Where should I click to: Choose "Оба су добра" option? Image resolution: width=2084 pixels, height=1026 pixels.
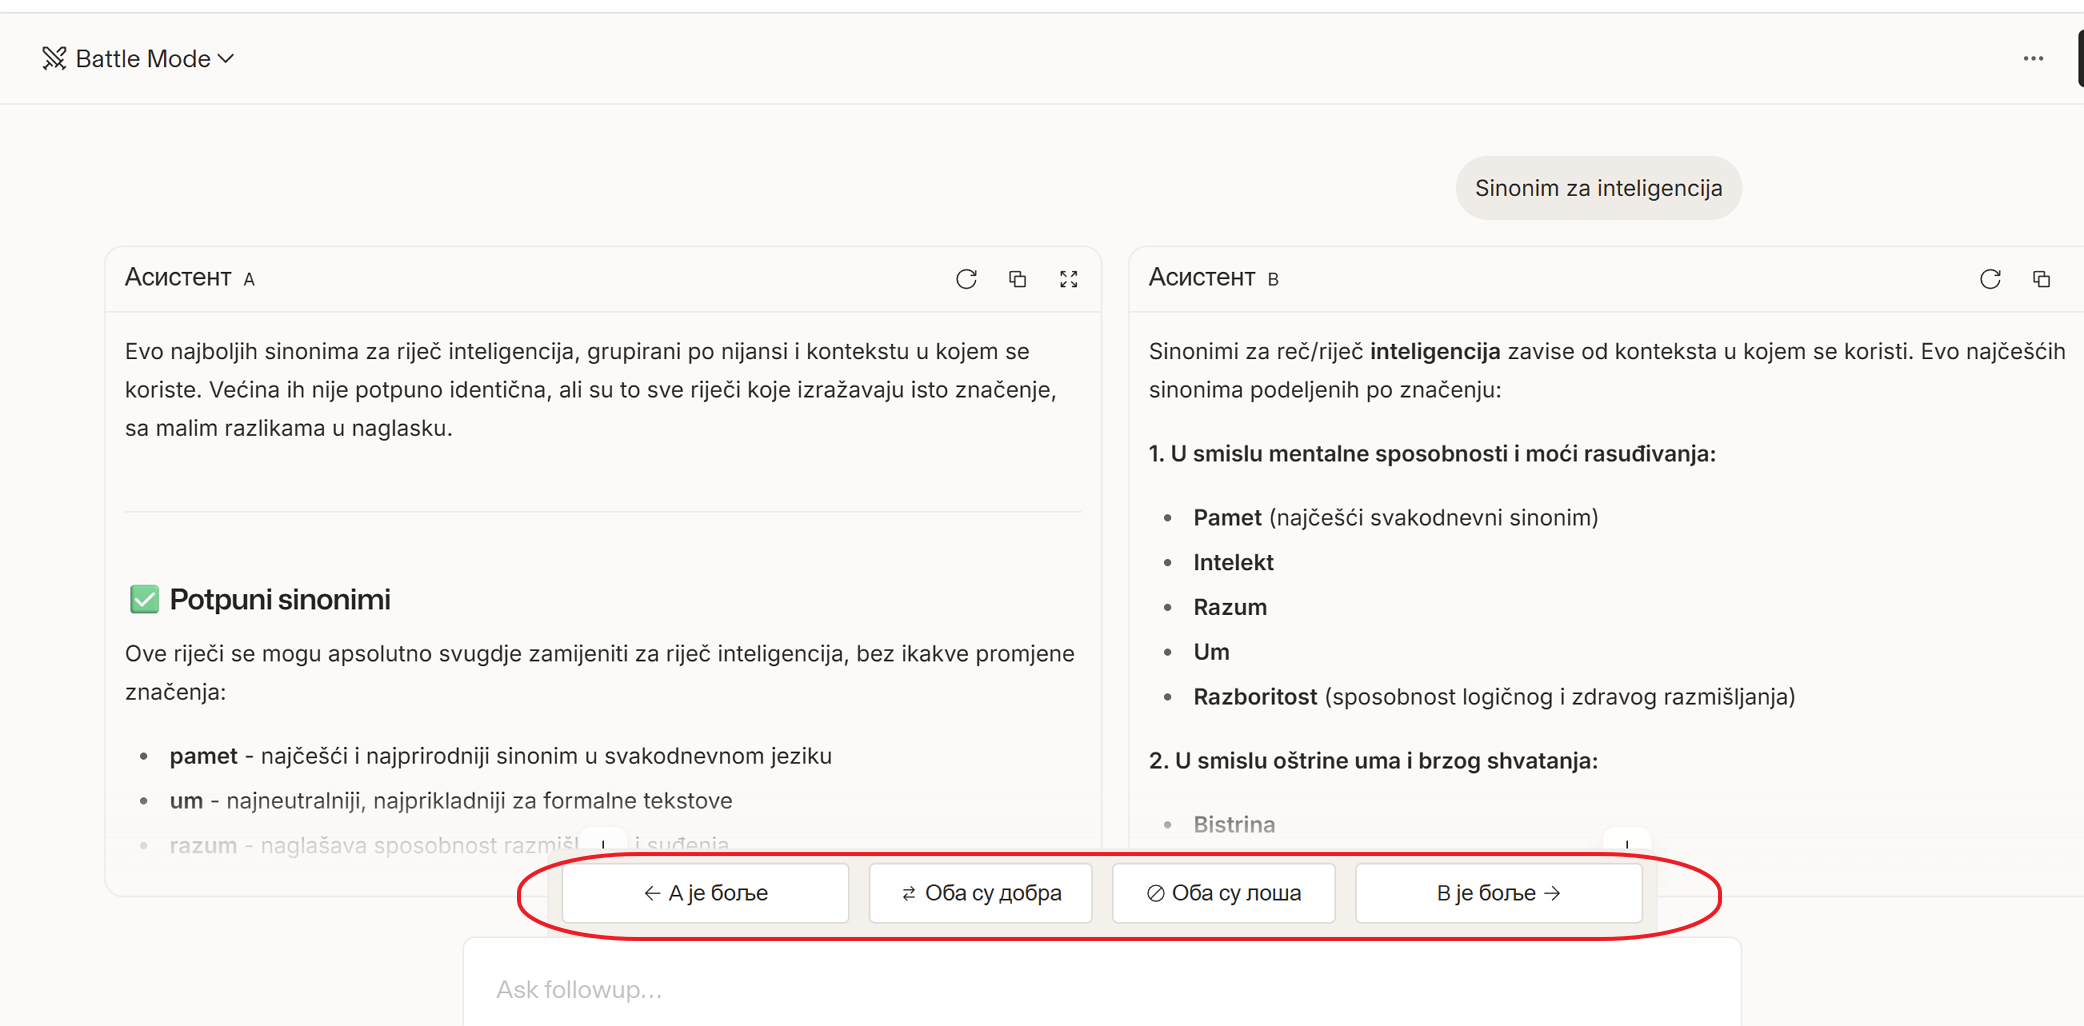[x=980, y=893]
